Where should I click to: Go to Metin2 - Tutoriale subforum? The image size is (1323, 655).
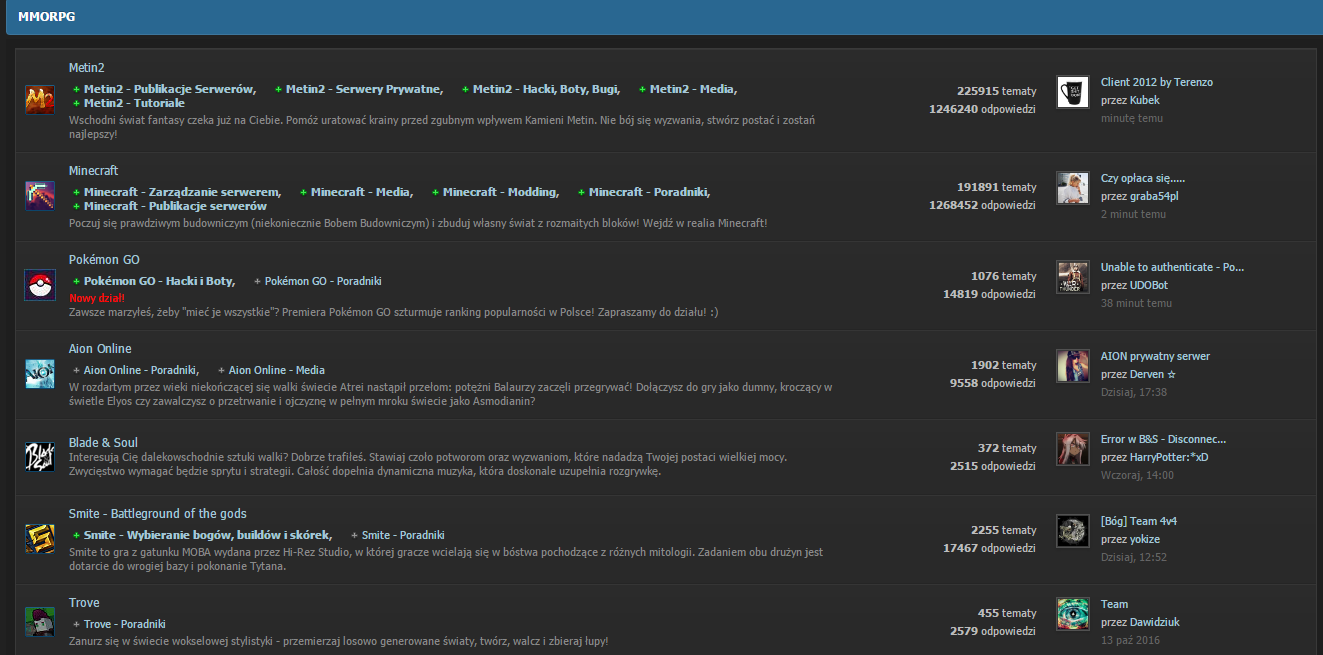[134, 103]
